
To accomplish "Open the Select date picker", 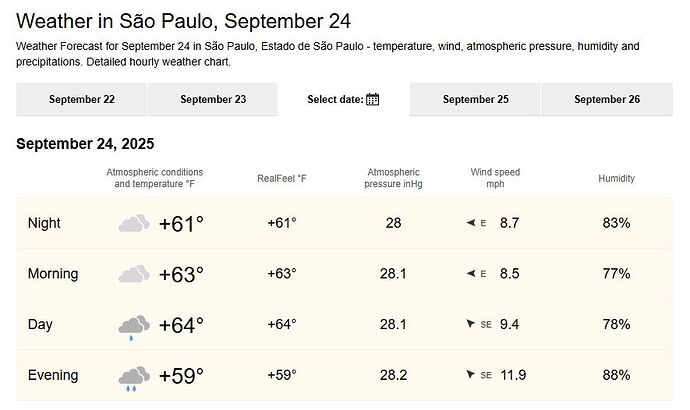I will click(x=343, y=99).
